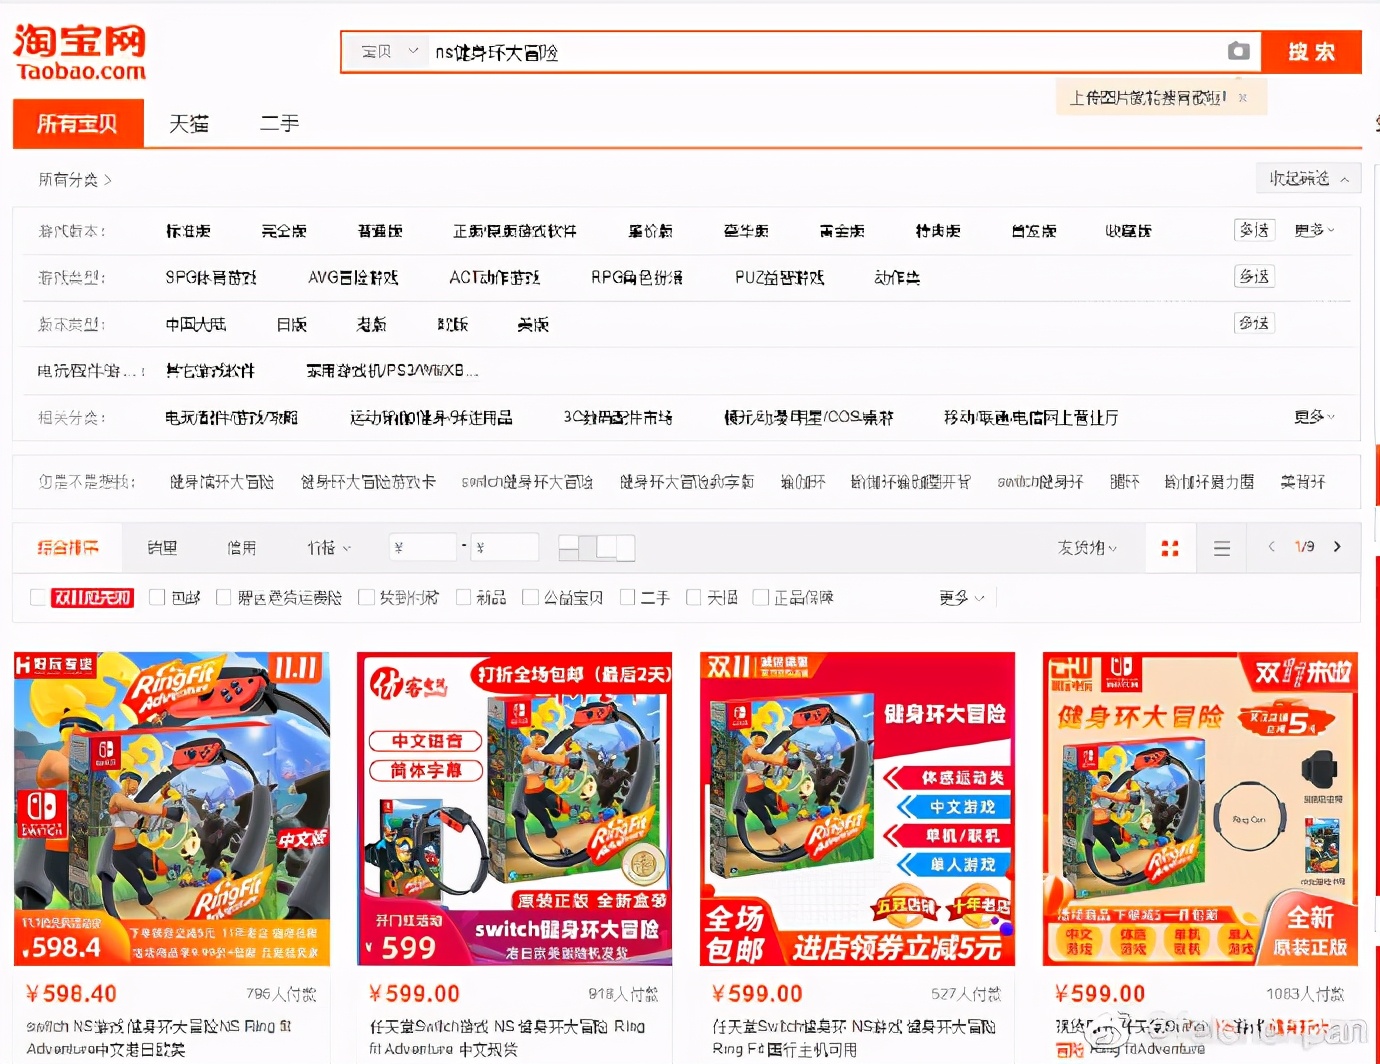The width and height of the screenshot is (1380, 1064).
Task: Open the 天猫 tab
Action: (x=190, y=123)
